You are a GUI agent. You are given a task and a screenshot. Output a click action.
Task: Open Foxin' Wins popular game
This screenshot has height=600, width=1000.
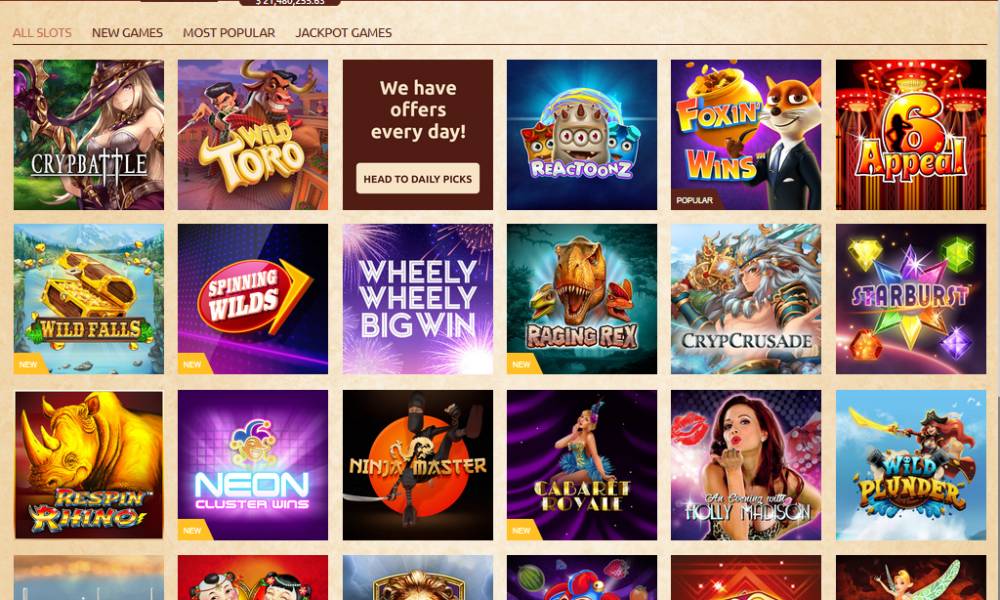click(746, 135)
